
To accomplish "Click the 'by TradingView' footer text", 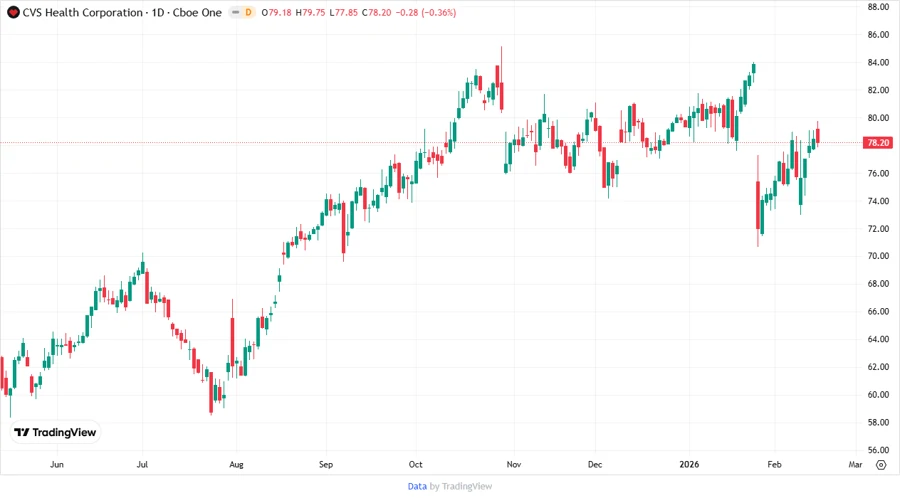I will pos(461,487).
